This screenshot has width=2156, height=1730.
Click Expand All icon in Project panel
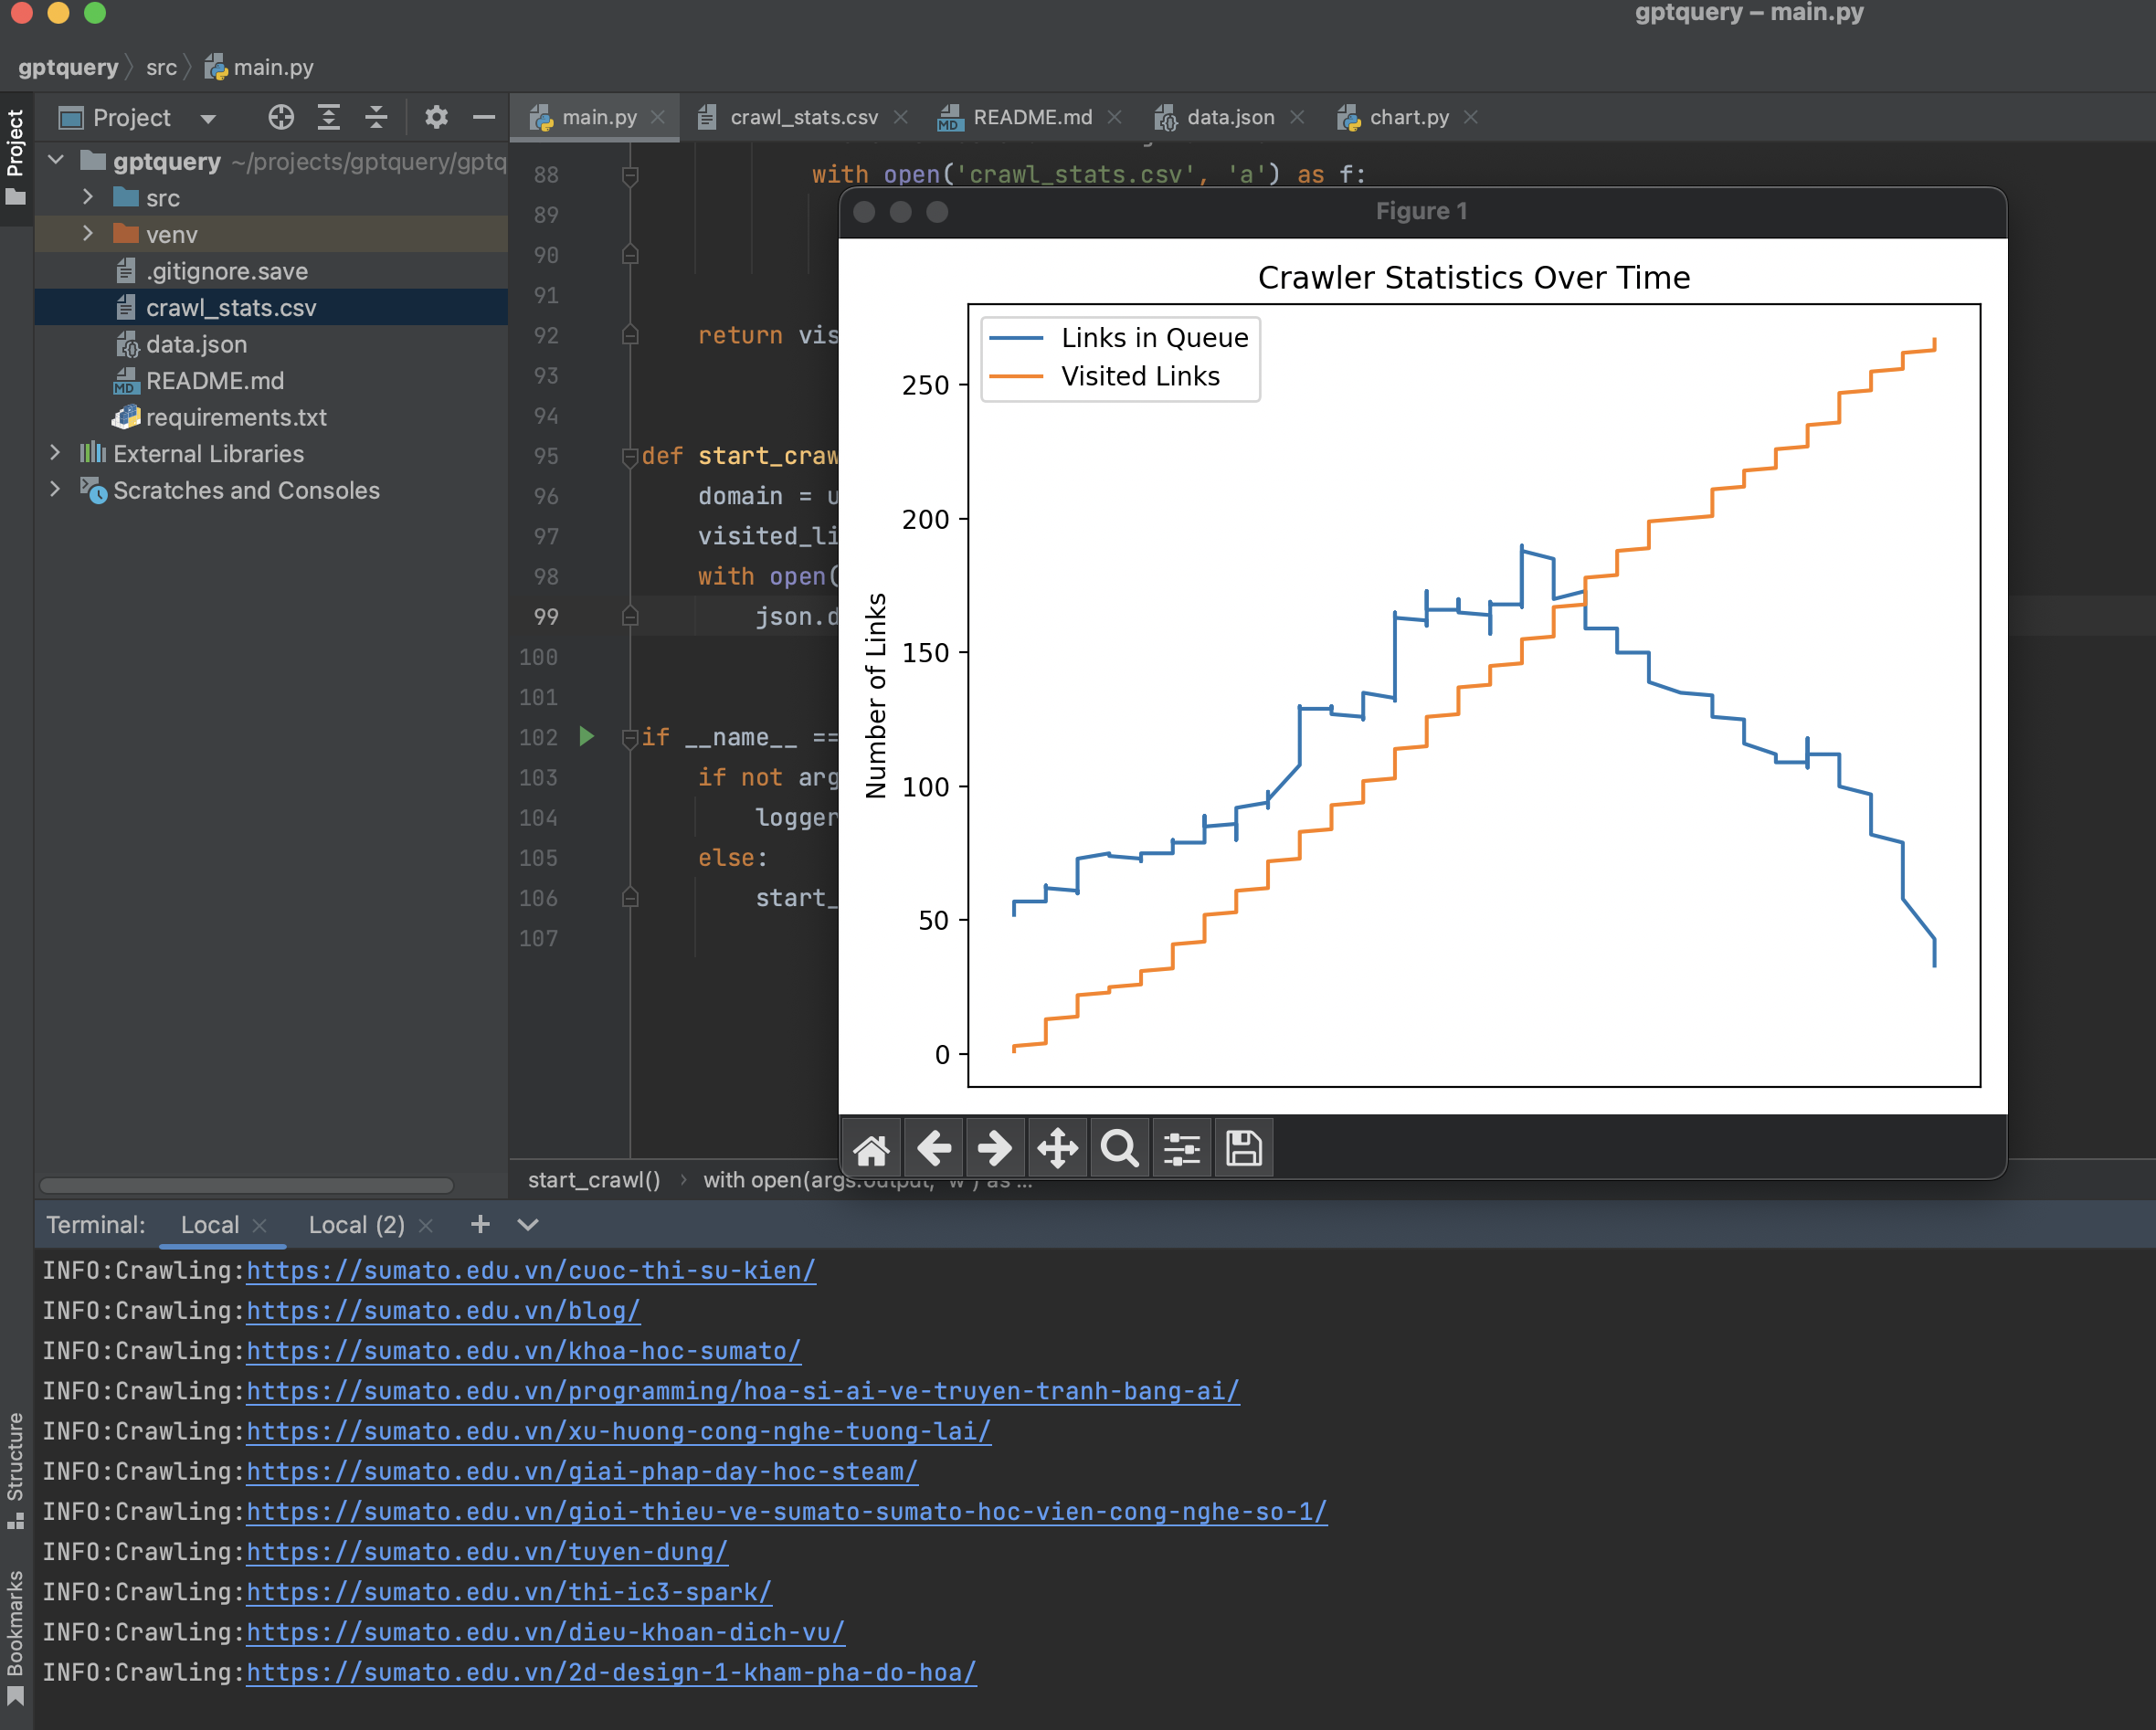click(328, 118)
